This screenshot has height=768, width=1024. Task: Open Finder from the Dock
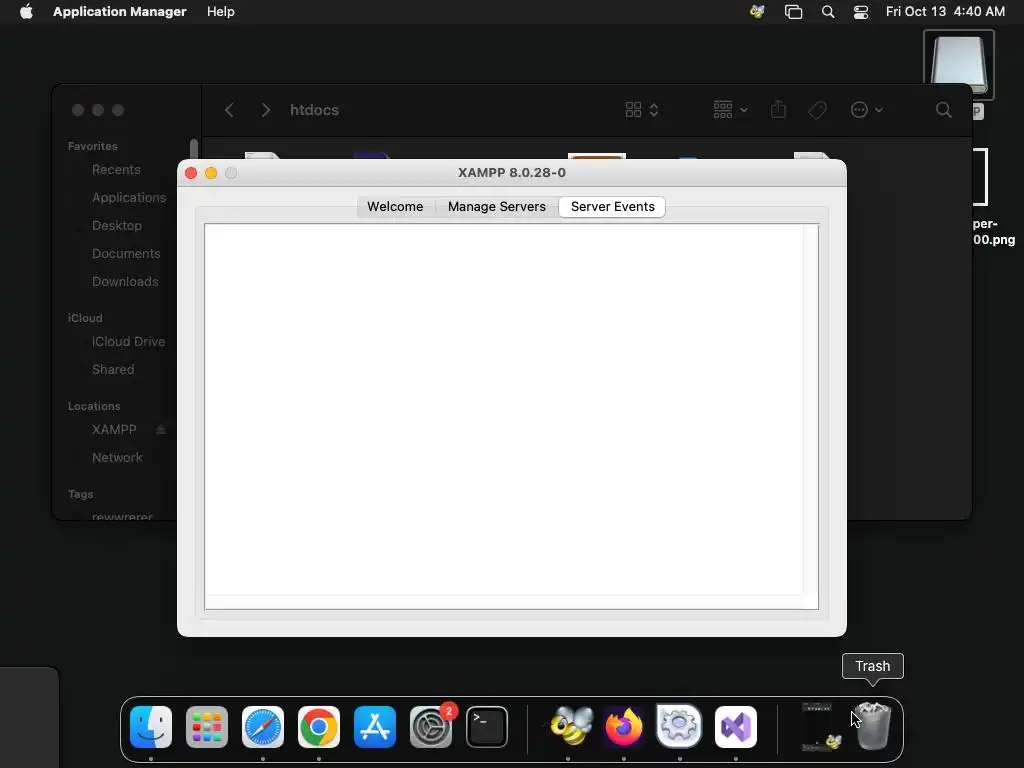point(151,727)
